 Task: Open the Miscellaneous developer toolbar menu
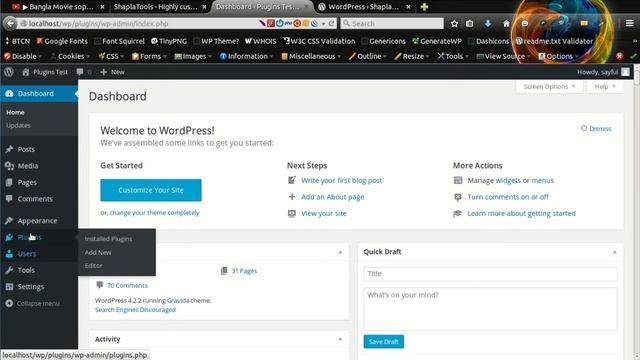pos(311,56)
